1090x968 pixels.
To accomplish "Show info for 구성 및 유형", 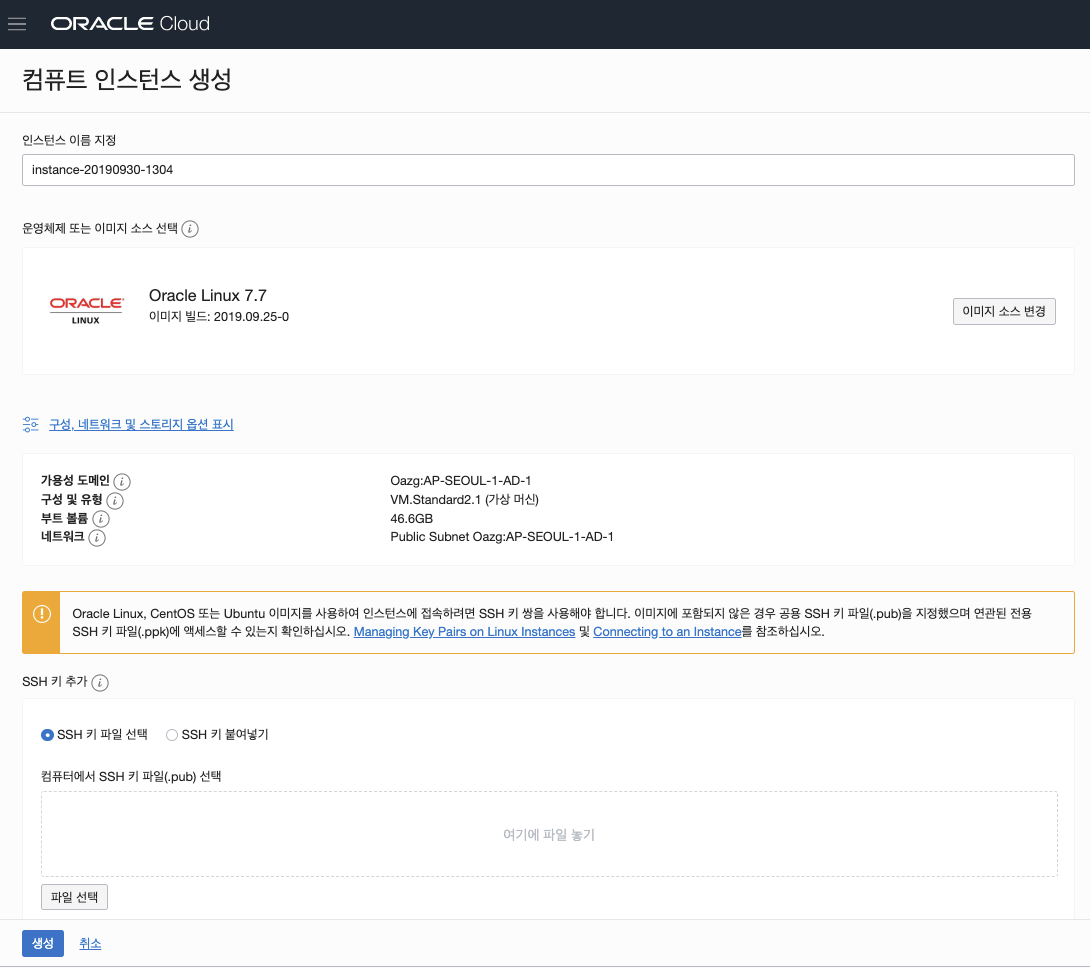I will pos(115,500).
